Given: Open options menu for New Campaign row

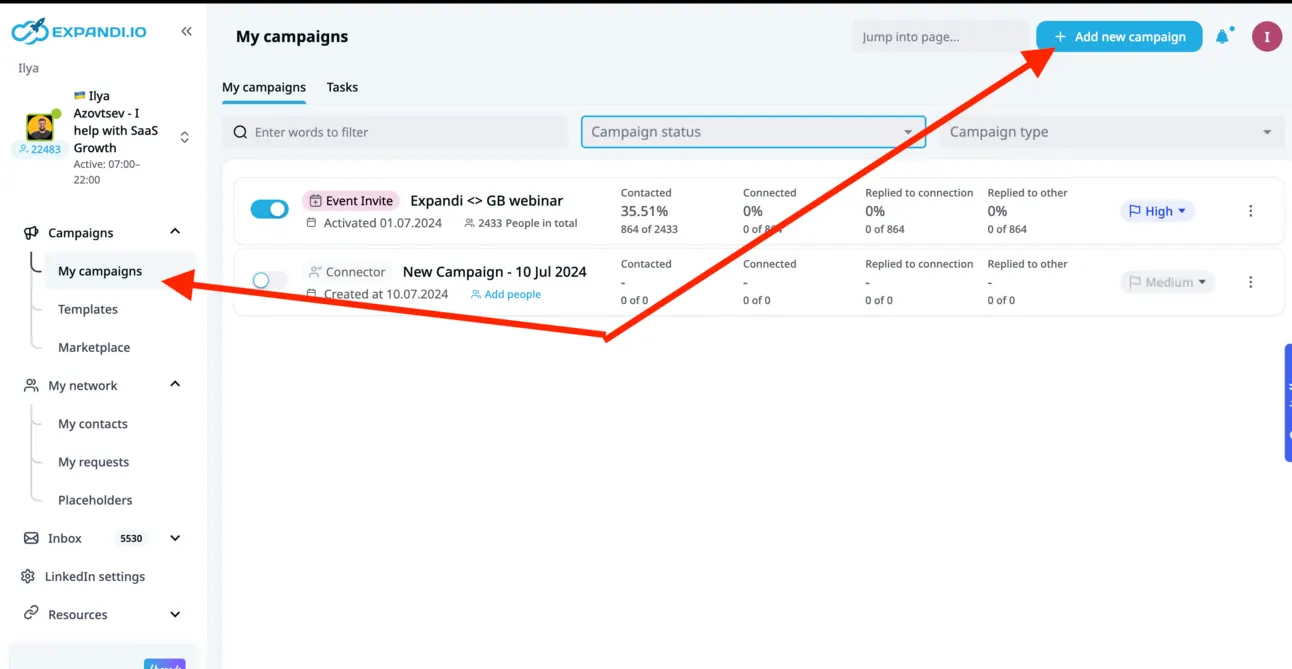Looking at the screenshot, I should 1250,282.
